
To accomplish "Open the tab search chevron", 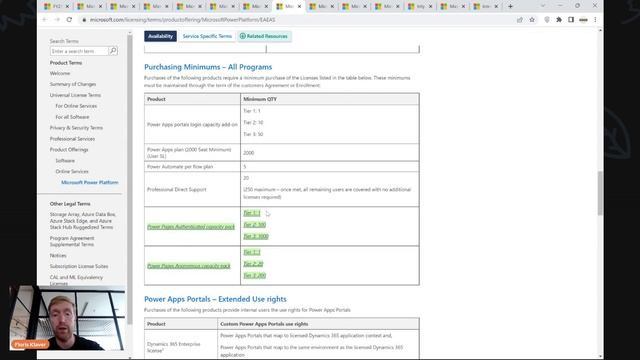I will coord(543,6).
